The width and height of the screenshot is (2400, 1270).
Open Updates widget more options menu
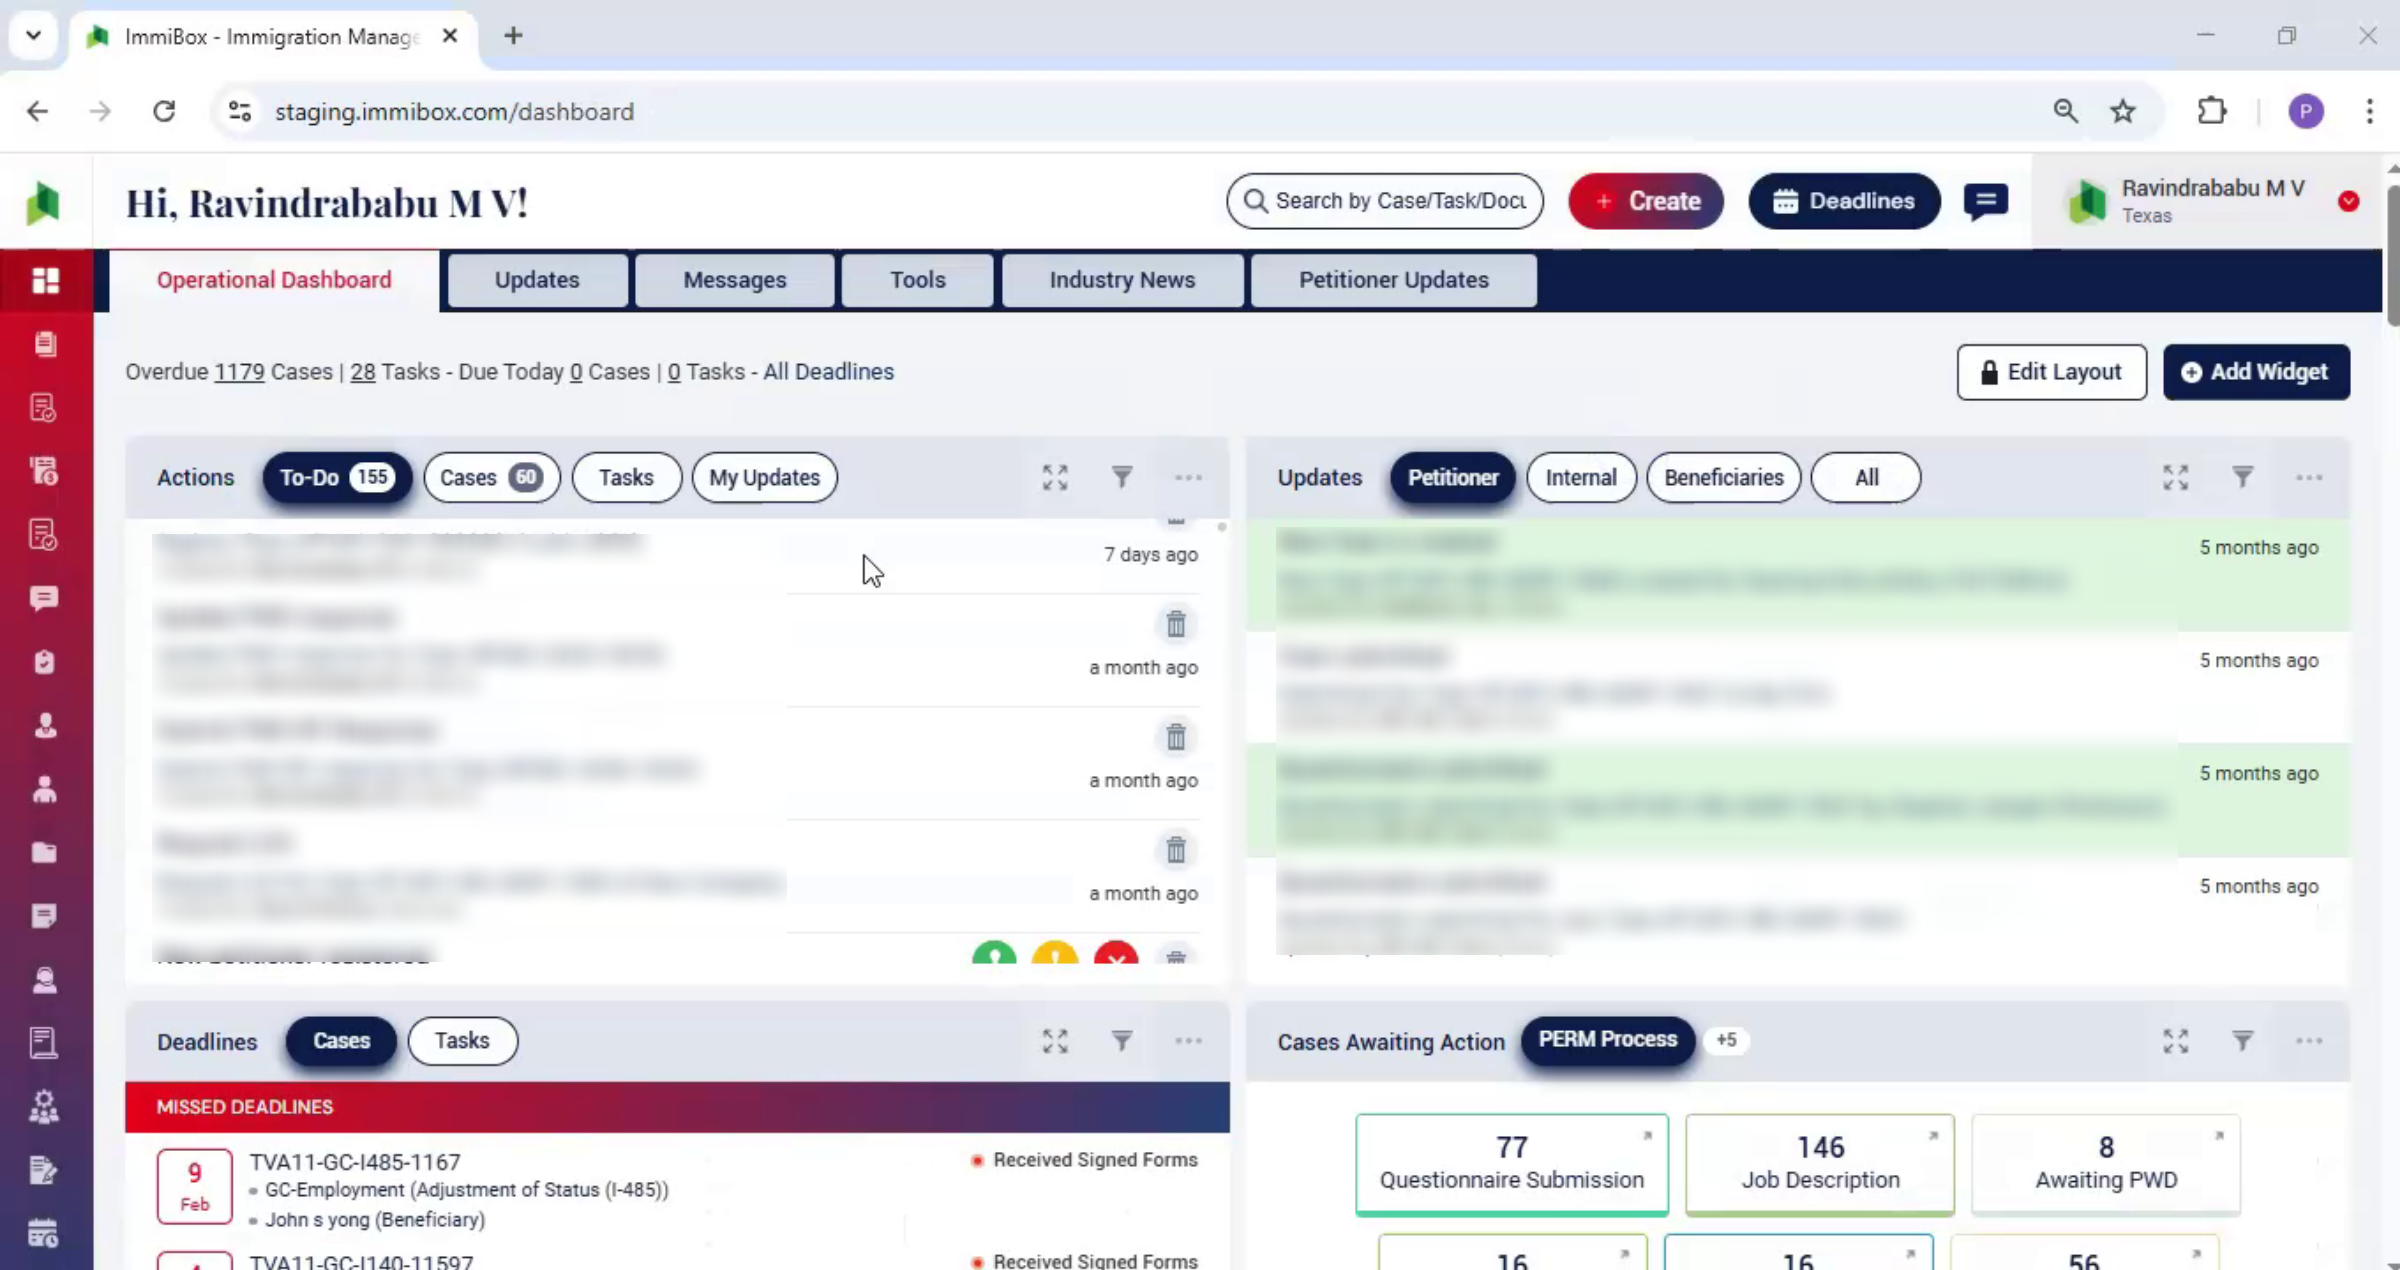pyautogui.click(x=2309, y=477)
